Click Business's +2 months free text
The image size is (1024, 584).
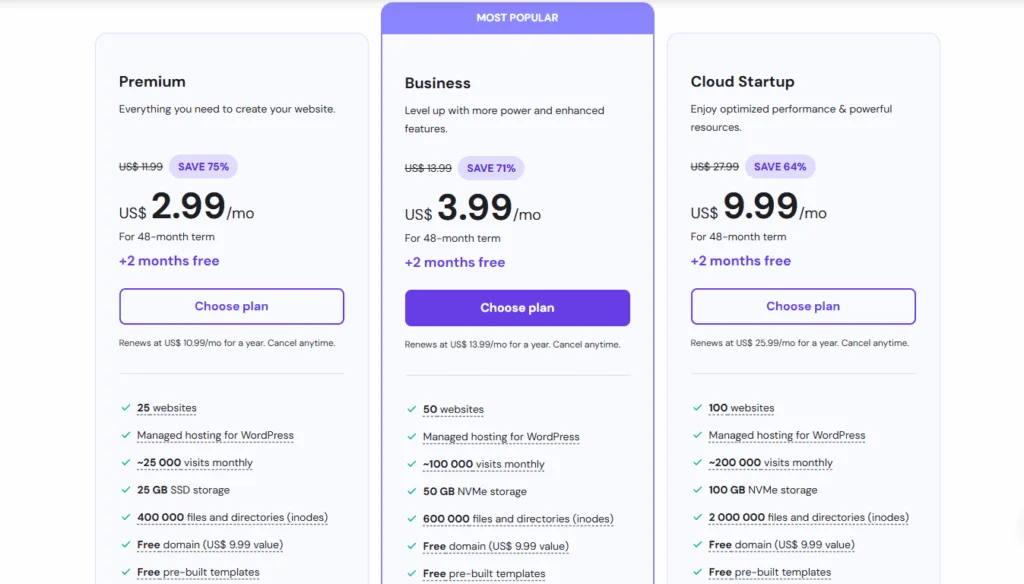tap(455, 263)
